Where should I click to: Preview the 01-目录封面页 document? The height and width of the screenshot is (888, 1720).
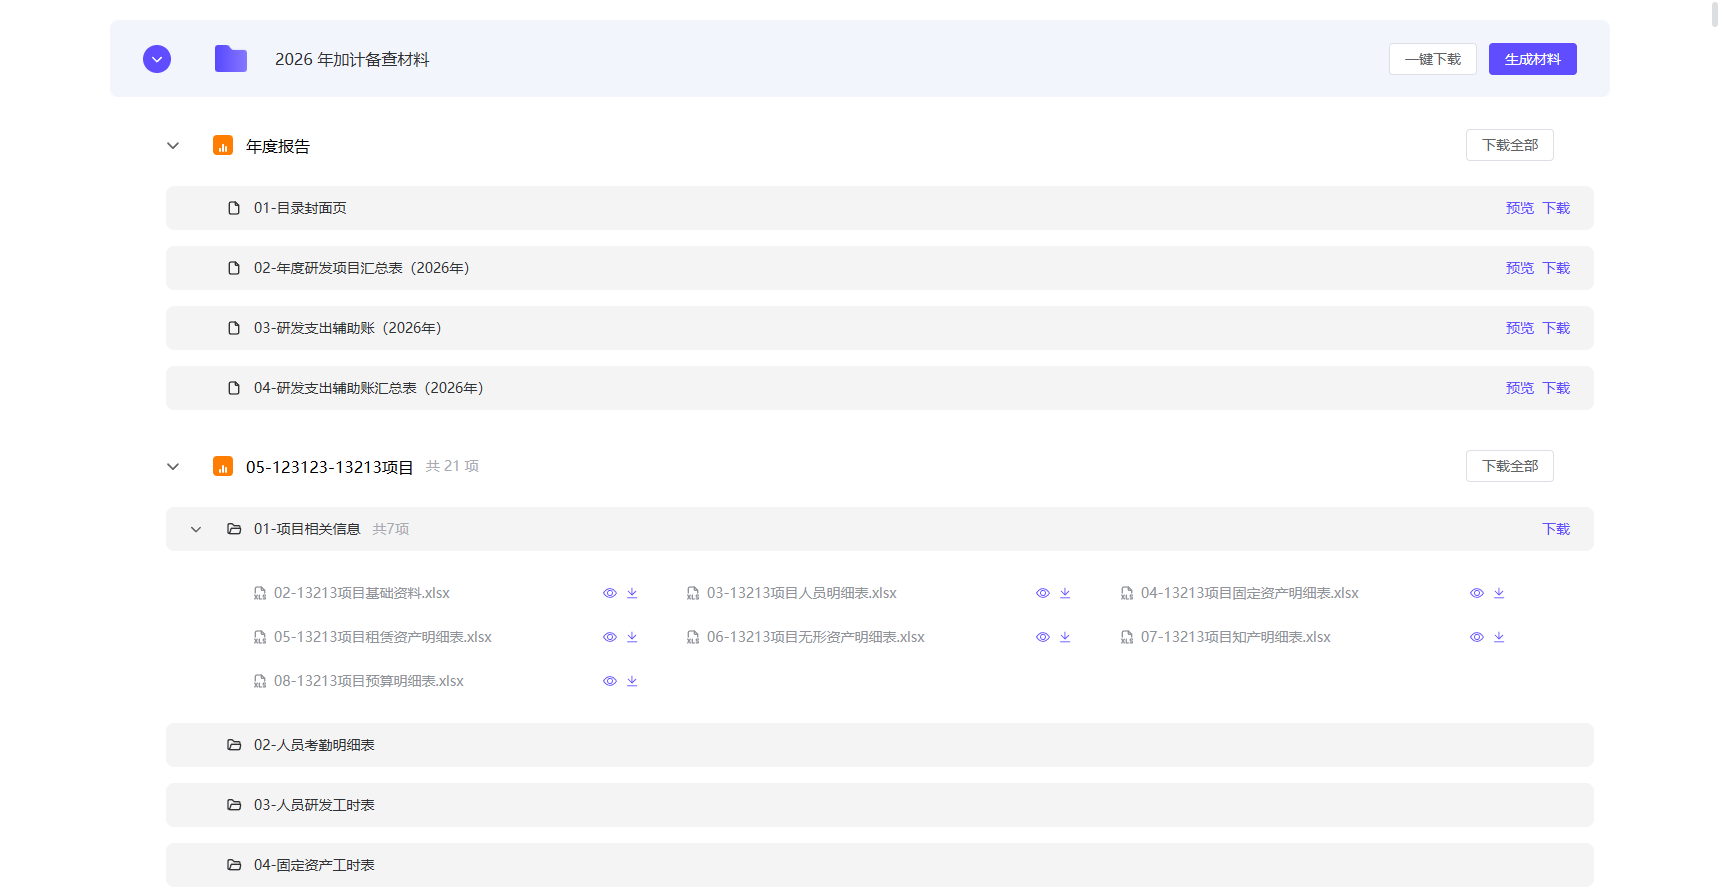tap(1519, 208)
